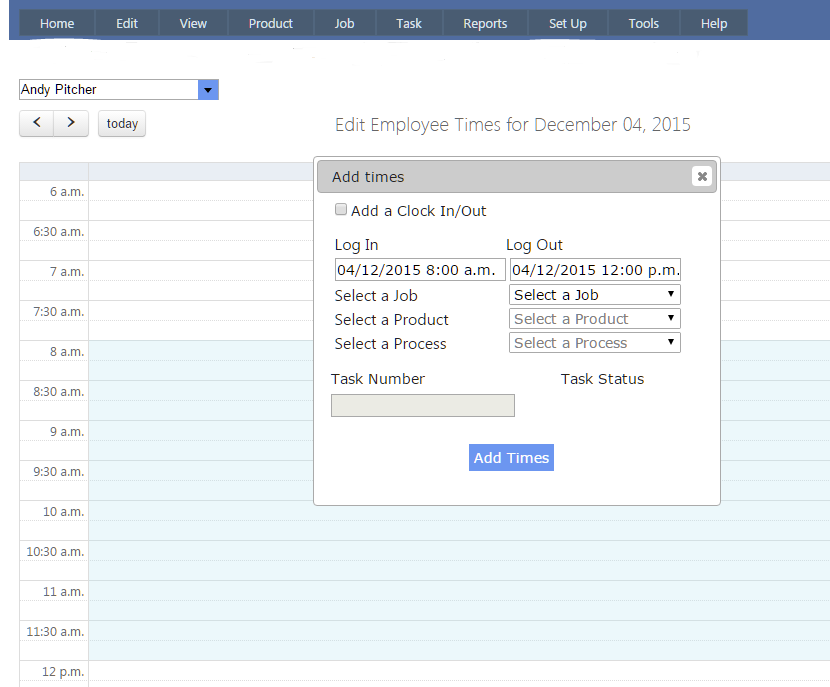Click the Log In time field
This screenshot has width=830, height=687.
coord(420,270)
